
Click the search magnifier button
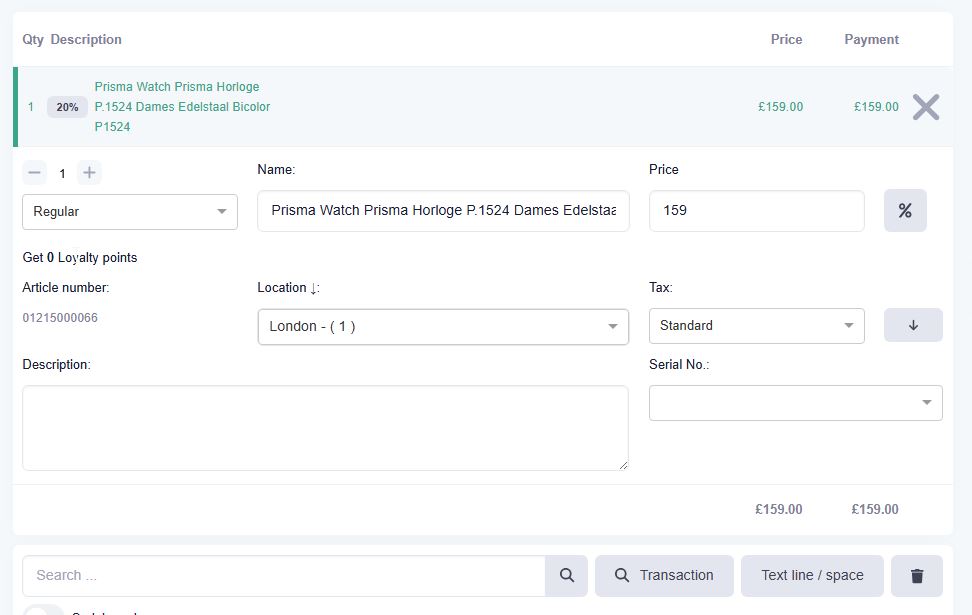(567, 575)
